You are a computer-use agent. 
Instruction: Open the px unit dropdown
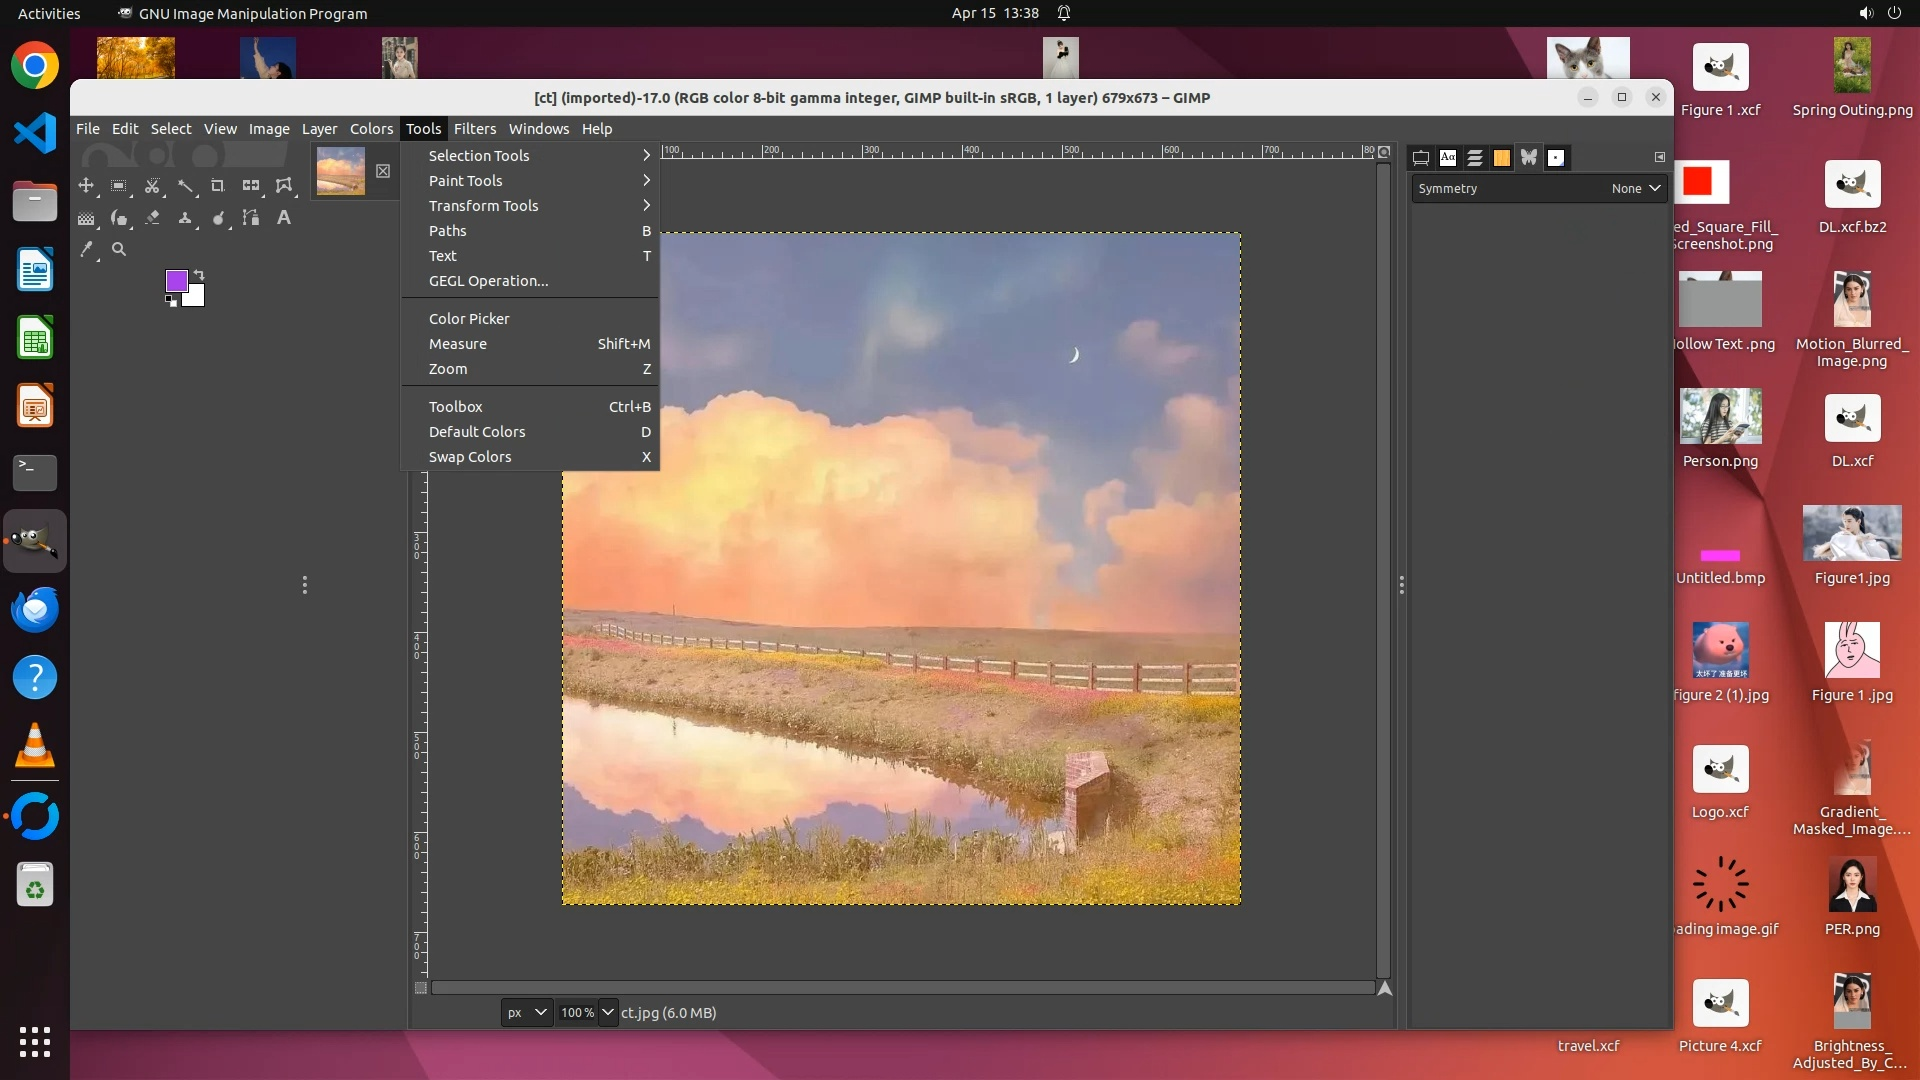pyautogui.click(x=526, y=1012)
